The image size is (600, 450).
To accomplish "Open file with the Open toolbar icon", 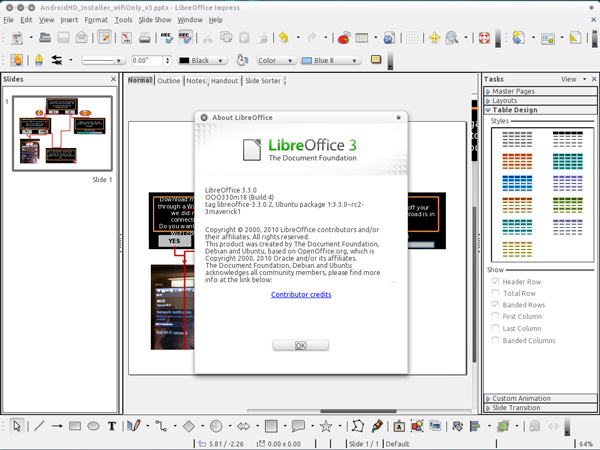I will 45,38.
